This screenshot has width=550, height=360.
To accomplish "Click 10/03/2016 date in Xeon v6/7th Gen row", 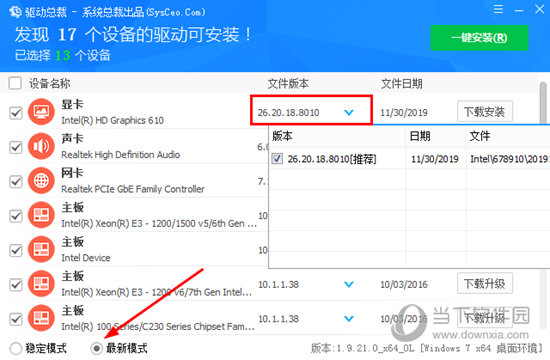I will (404, 285).
